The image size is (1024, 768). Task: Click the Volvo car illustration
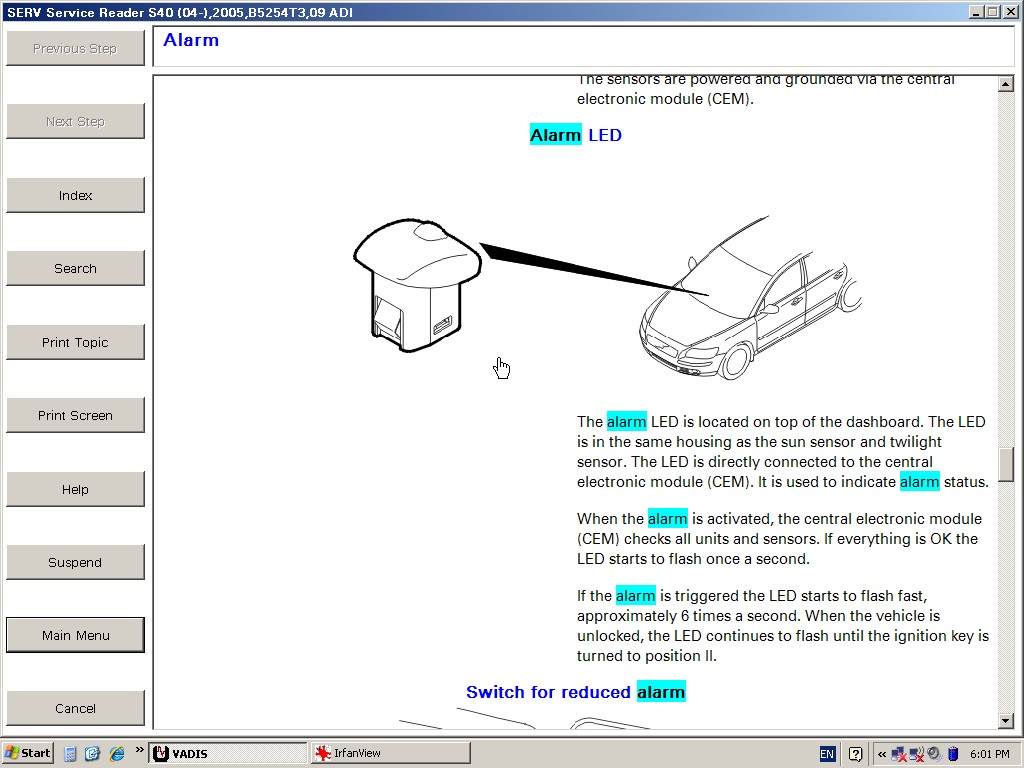(750, 298)
